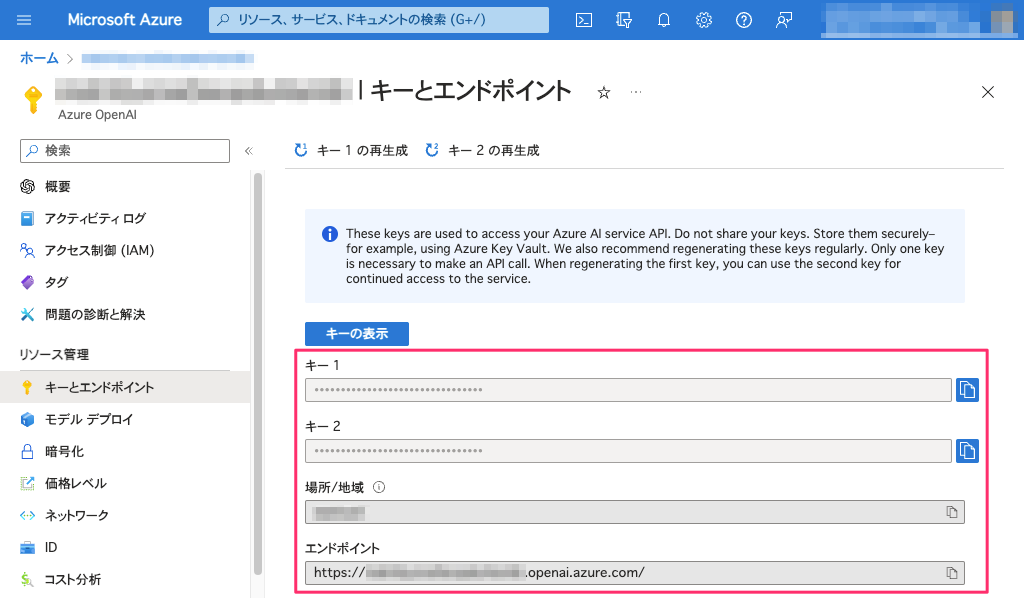Open the account profile in top right
This screenshot has width=1024, height=598.
point(919,20)
